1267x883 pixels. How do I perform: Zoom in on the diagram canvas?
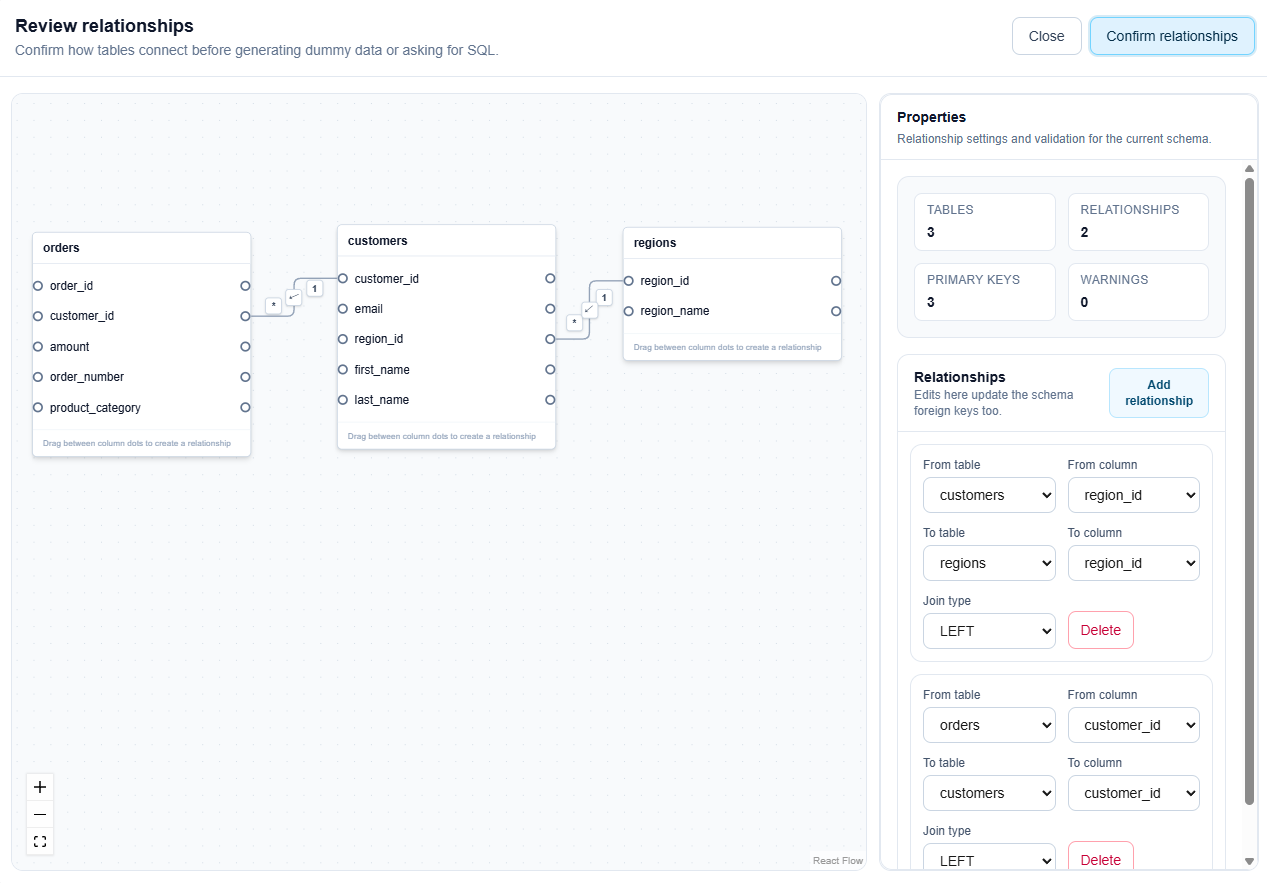(x=40, y=787)
